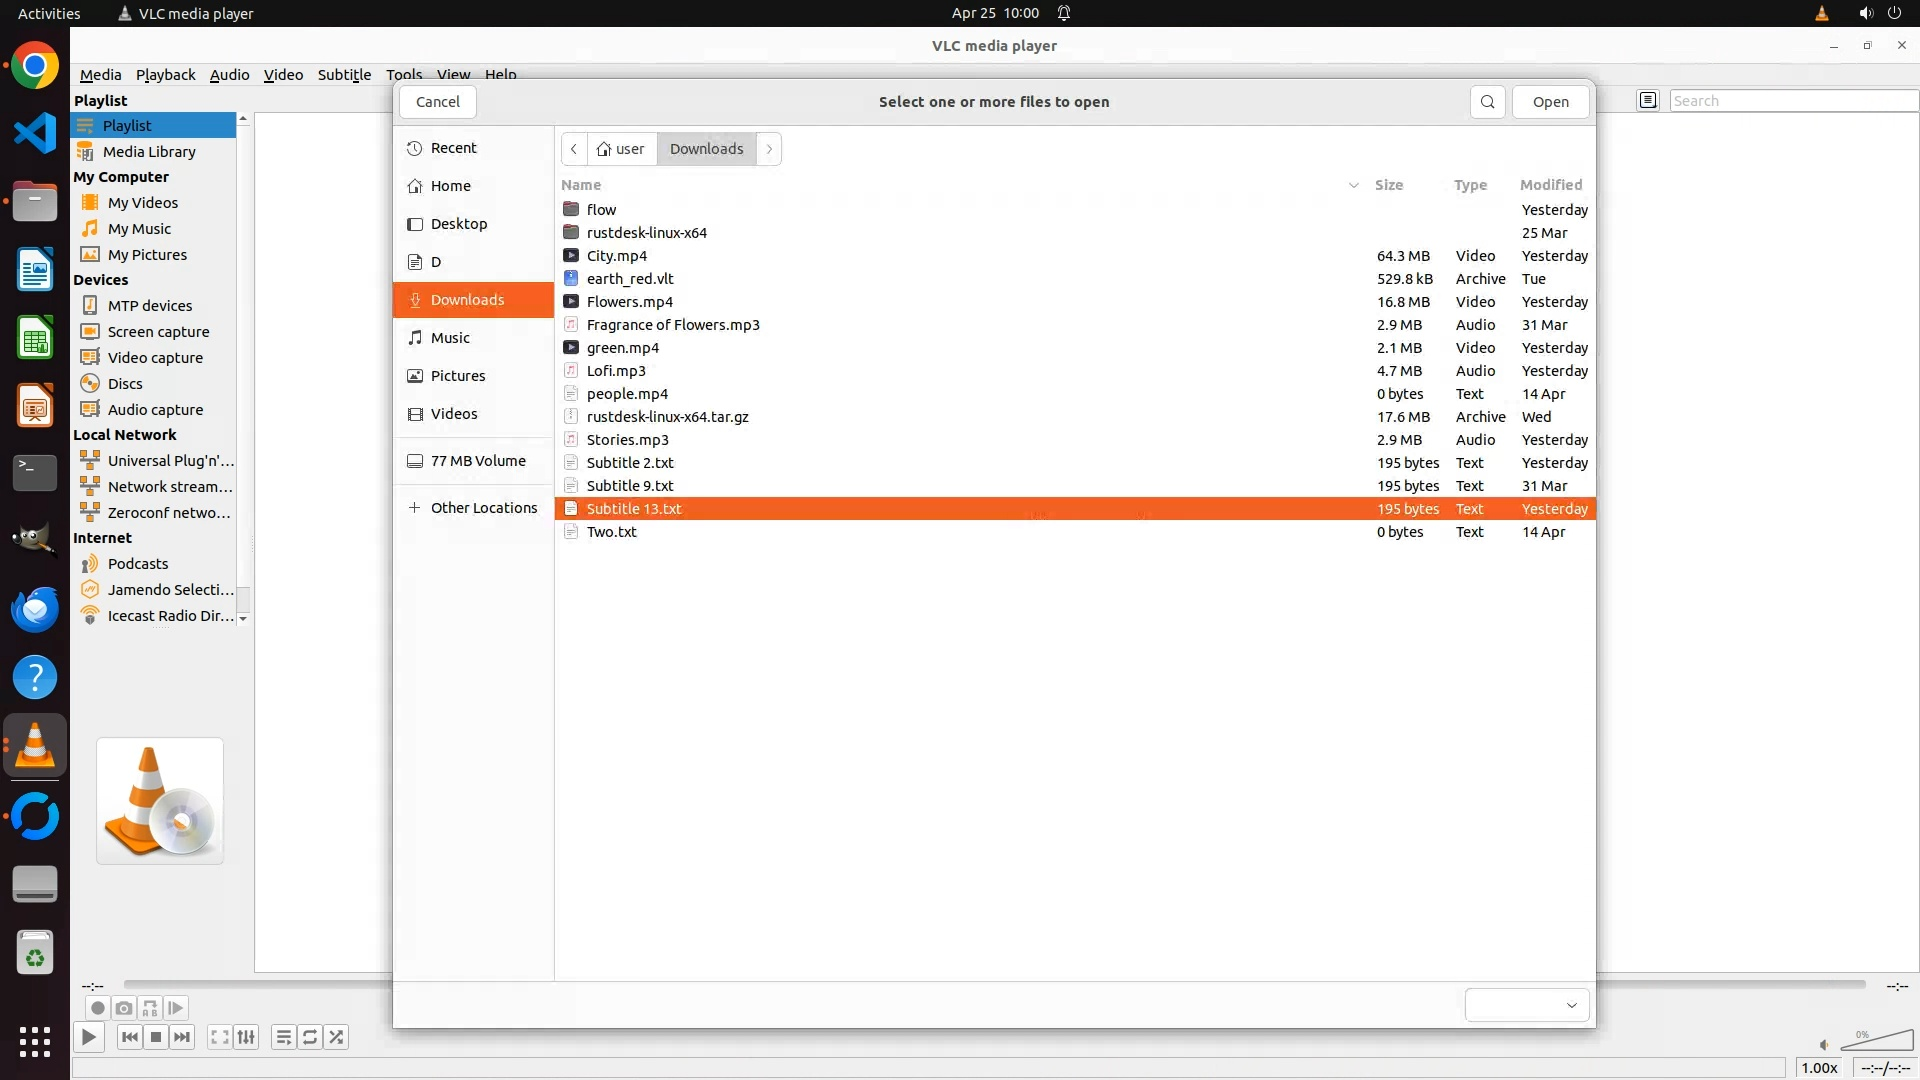The height and width of the screenshot is (1080, 1920).
Task: Toggle the playlist view button
Action: 284,1037
